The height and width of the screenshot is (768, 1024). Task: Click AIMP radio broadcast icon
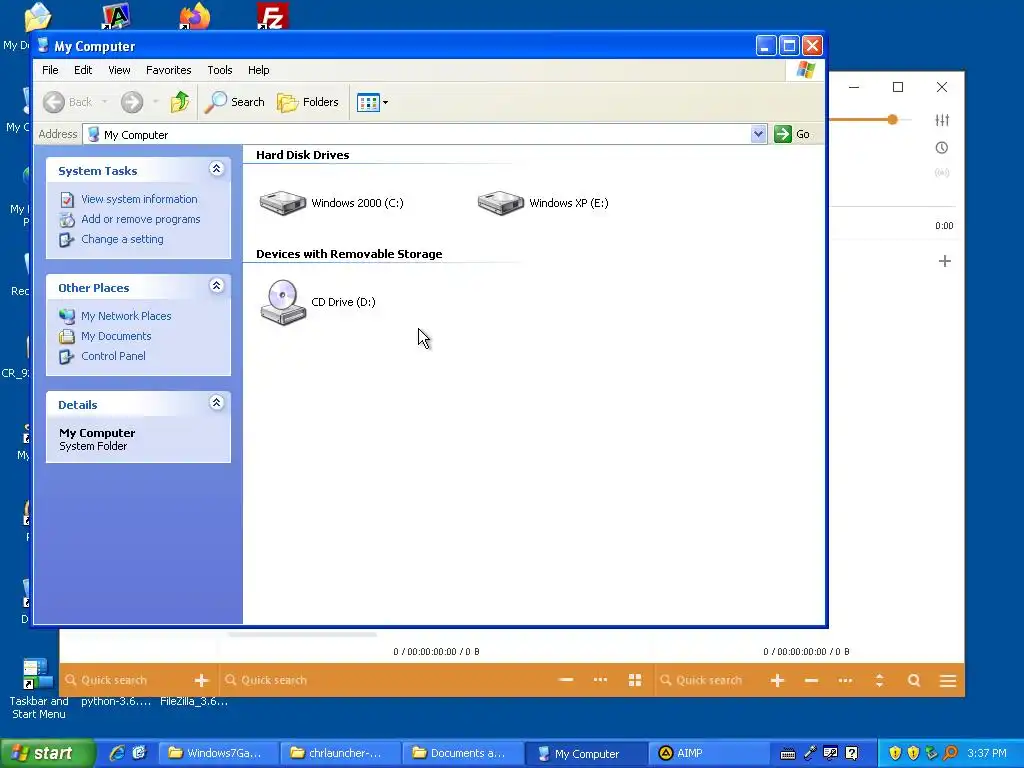942,173
